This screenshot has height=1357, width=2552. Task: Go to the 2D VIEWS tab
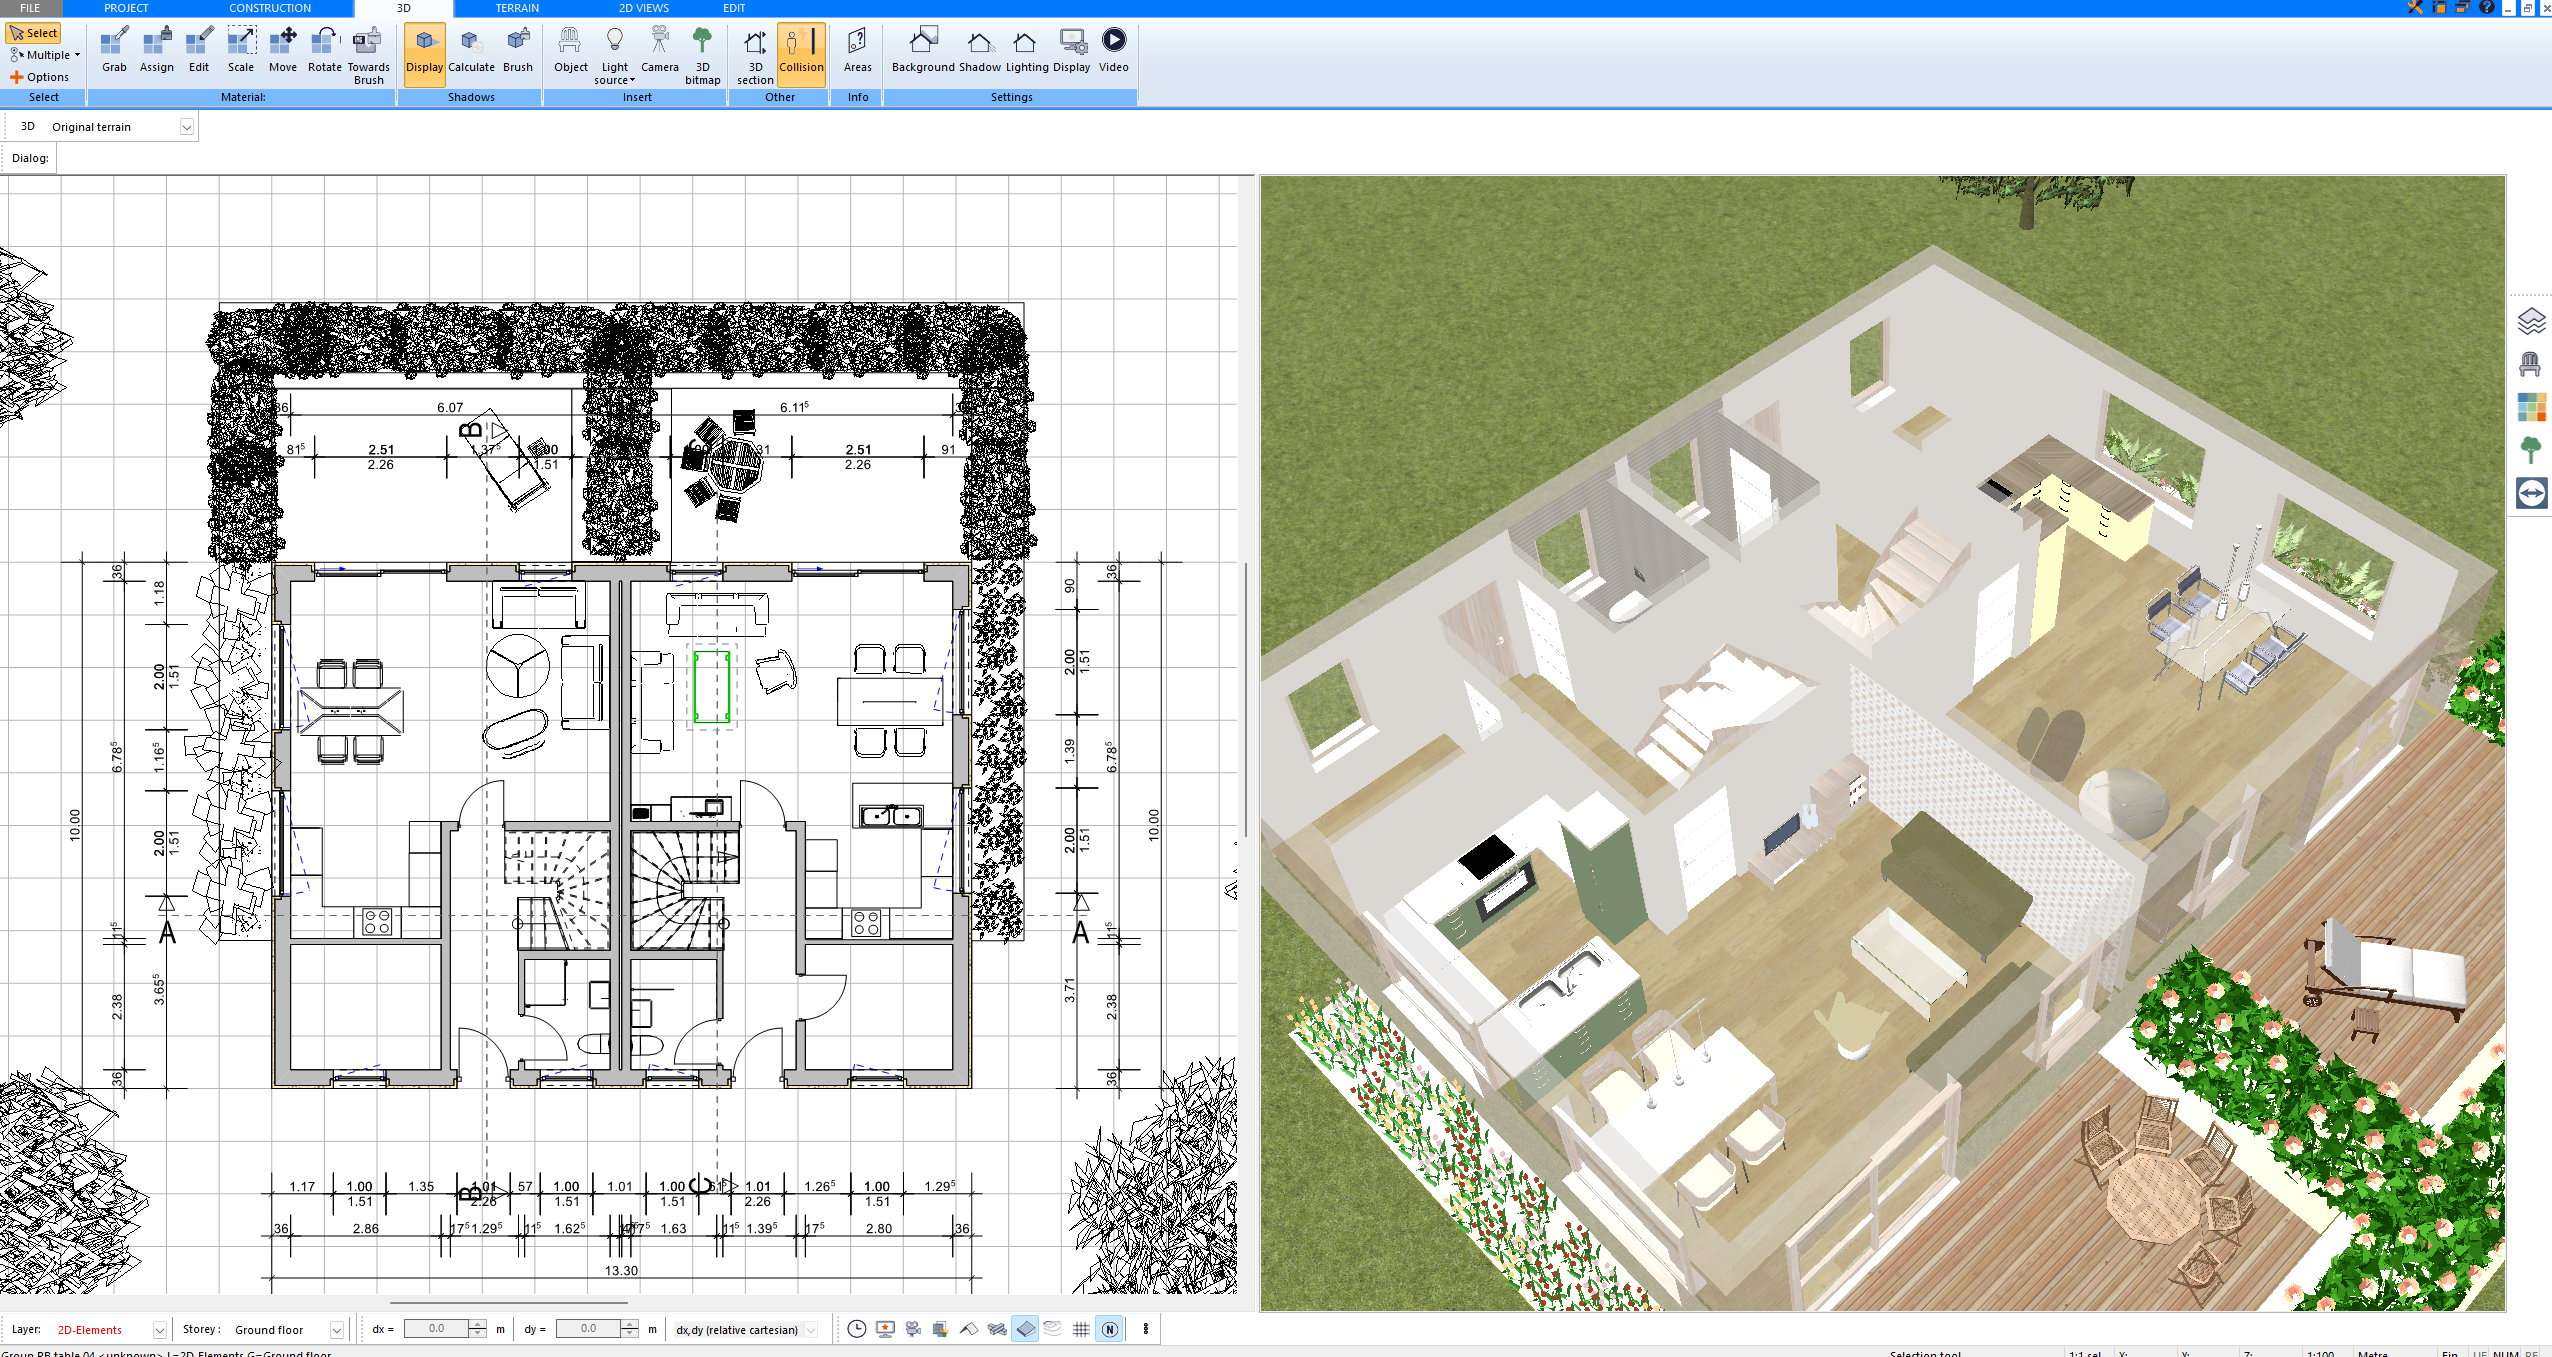pos(643,8)
